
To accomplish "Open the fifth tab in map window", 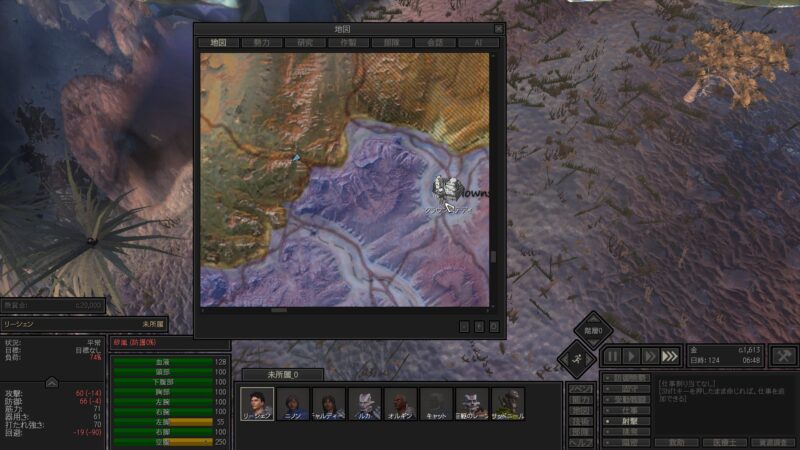I will pos(392,43).
